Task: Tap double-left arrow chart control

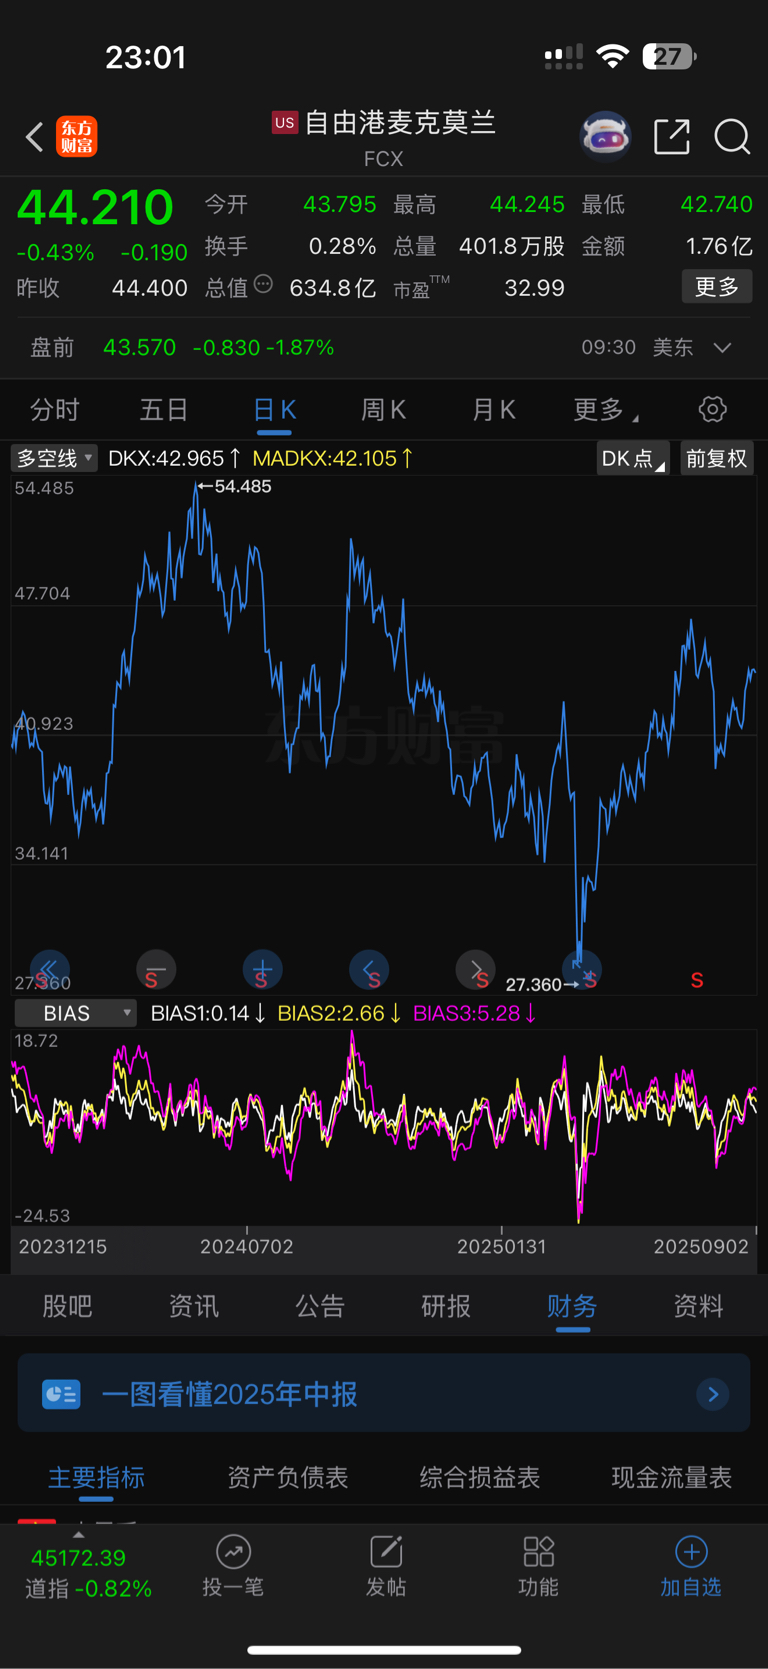Action: (49, 969)
